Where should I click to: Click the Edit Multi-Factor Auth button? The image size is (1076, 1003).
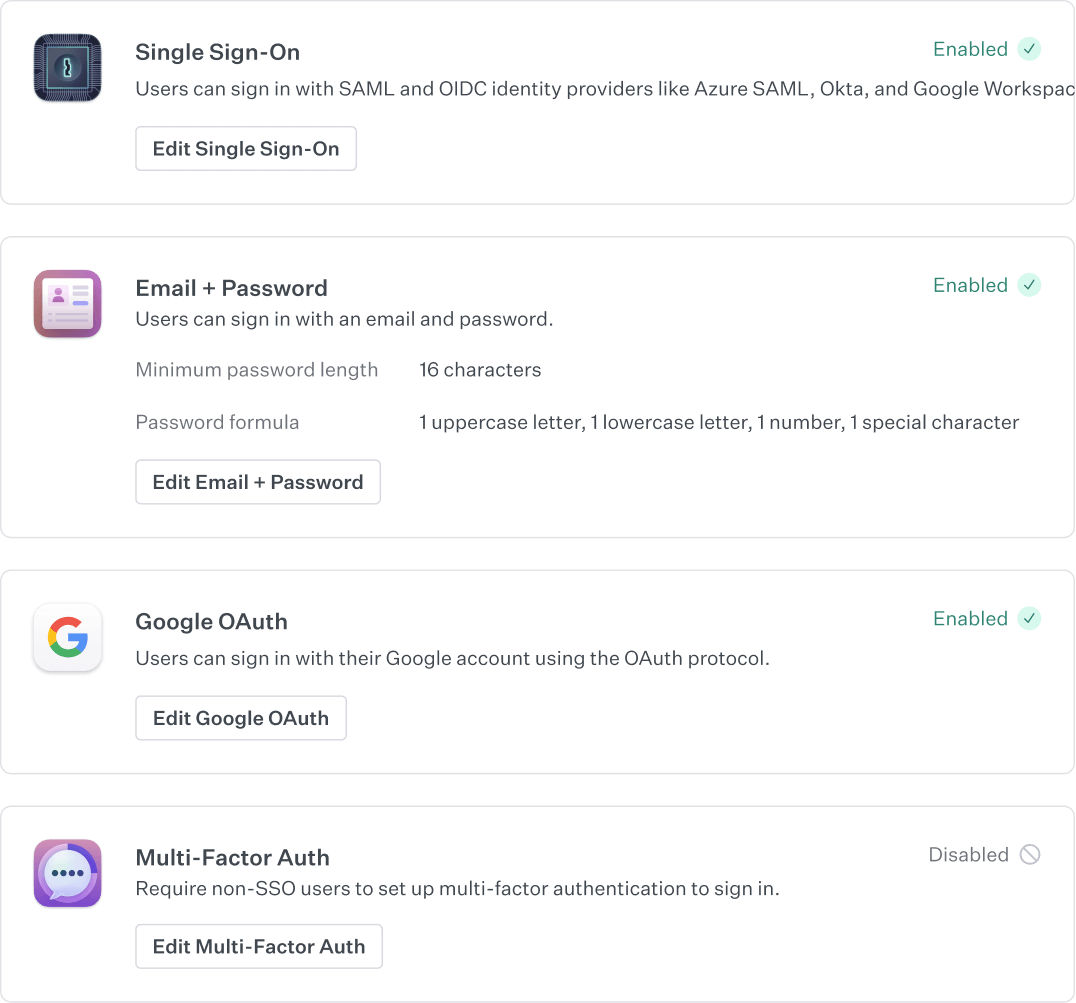coord(258,946)
